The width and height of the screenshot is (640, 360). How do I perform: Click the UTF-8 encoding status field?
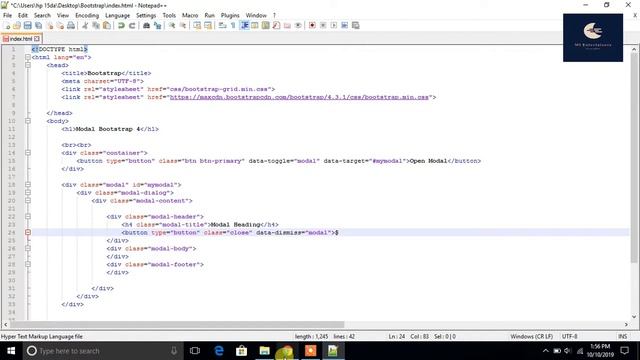(569, 336)
